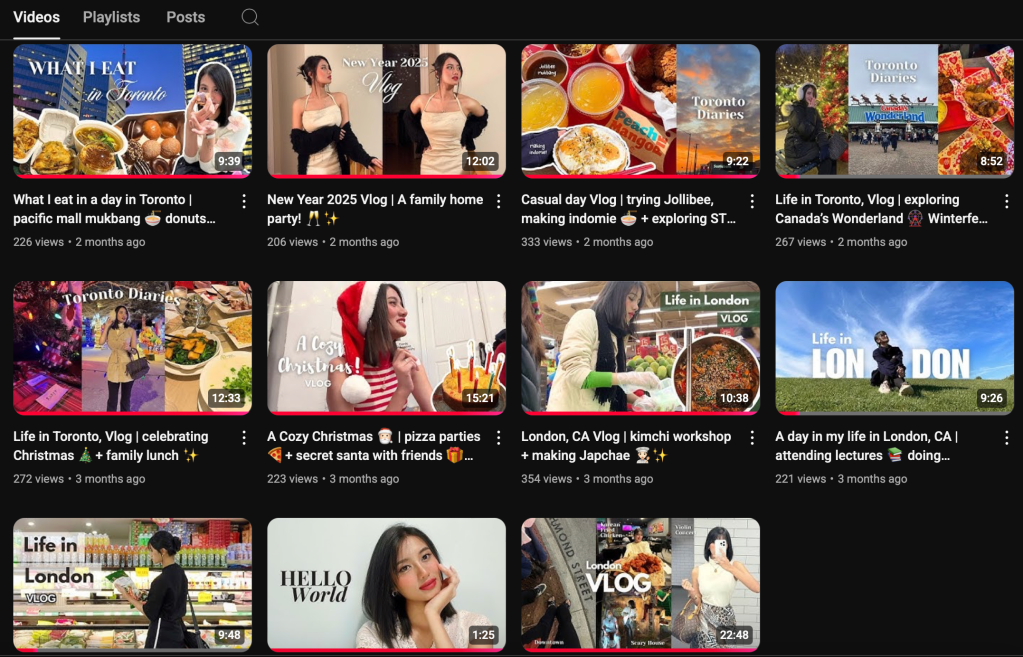Open three-dot menu for attending lectures vlog
Image resolution: width=1023 pixels, height=657 pixels.
[x=1006, y=438]
